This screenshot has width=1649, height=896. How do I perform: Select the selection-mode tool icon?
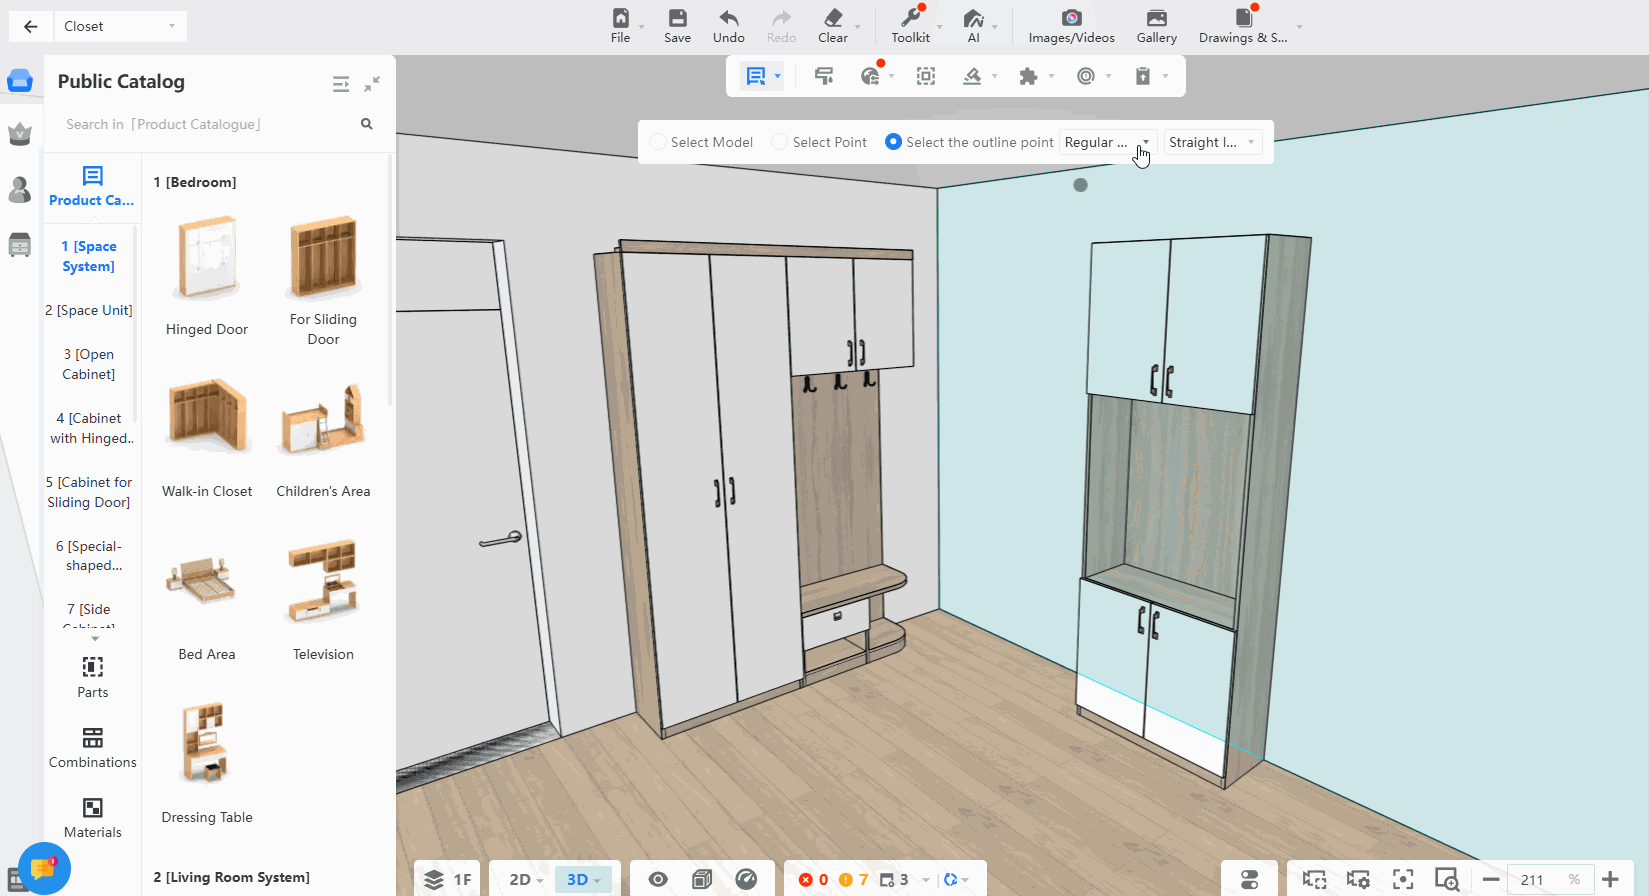(756, 76)
